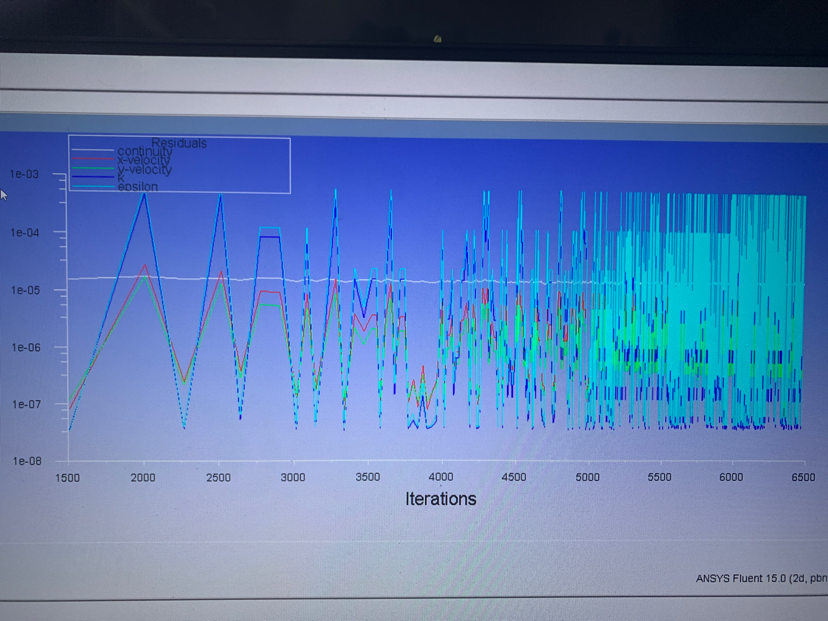This screenshot has height=621, width=828.
Task: Click the red x-velocity legend line sample
Action: click(x=93, y=160)
